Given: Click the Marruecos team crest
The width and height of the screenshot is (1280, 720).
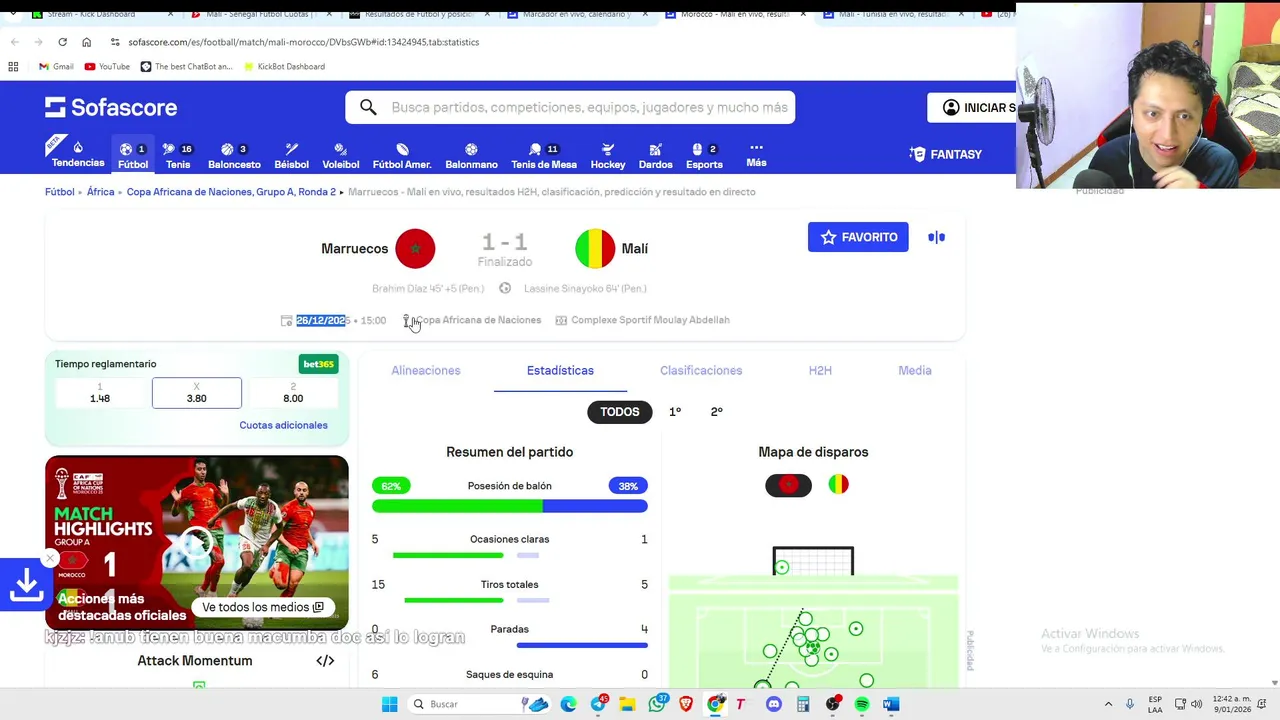Looking at the screenshot, I should (x=415, y=249).
